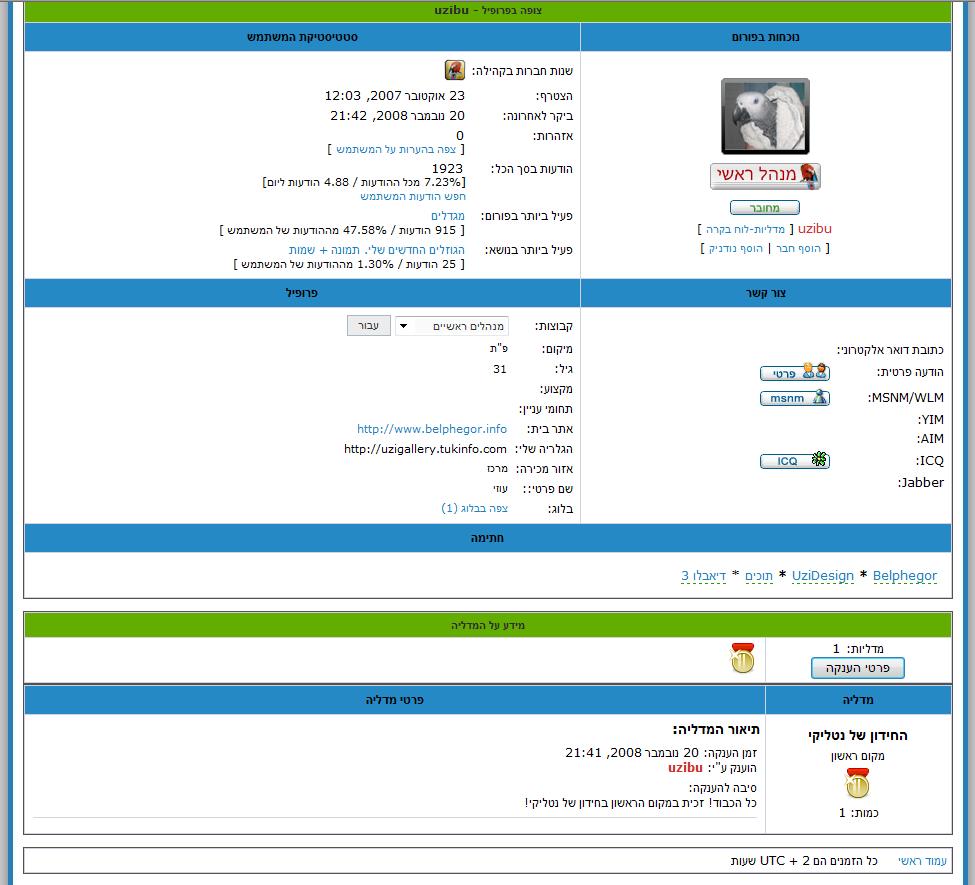Click the medal icon in medal info row
975x885 pixels.
click(x=743, y=658)
